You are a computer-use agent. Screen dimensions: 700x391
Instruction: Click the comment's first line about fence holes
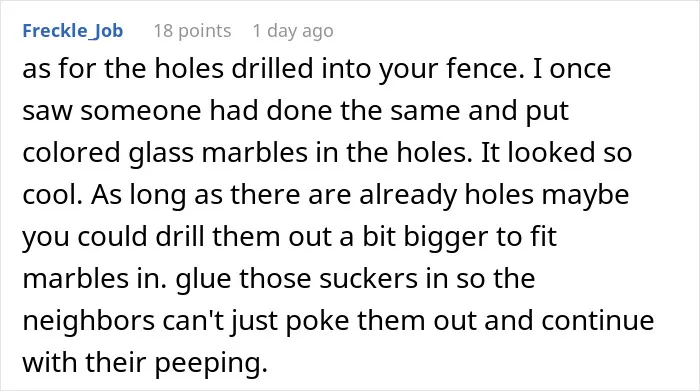[x=317, y=69]
